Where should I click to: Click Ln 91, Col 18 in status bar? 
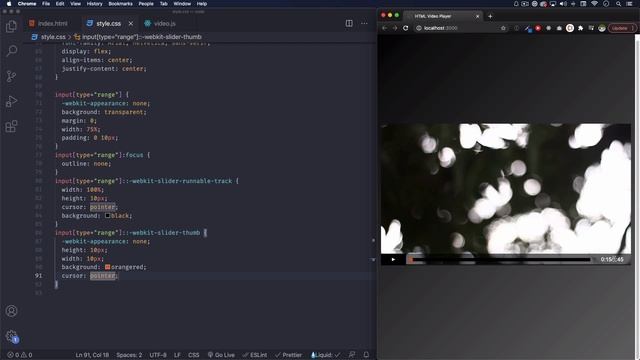click(92, 355)
